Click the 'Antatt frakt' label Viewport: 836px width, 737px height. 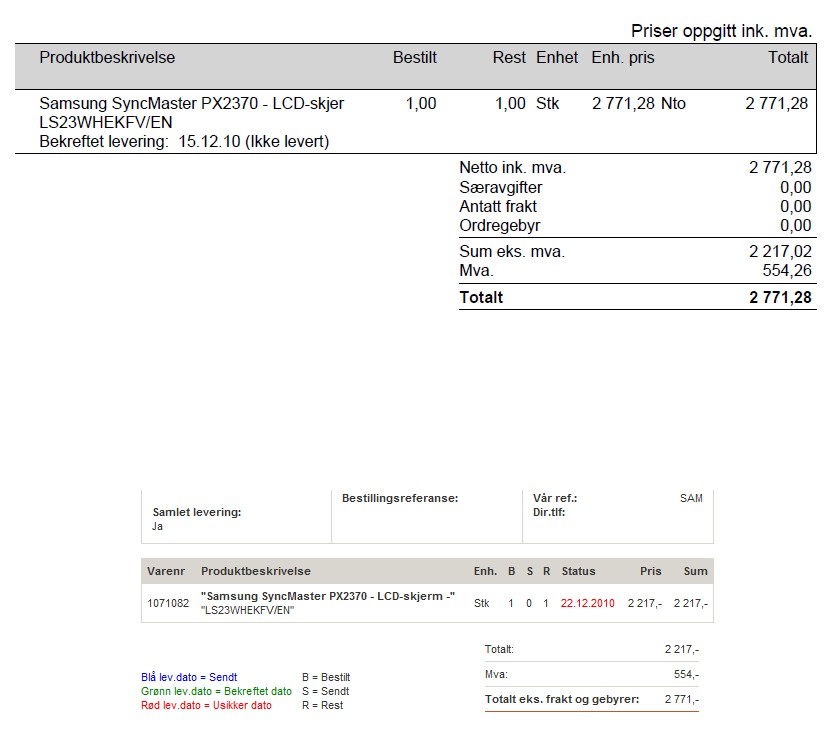498,206
